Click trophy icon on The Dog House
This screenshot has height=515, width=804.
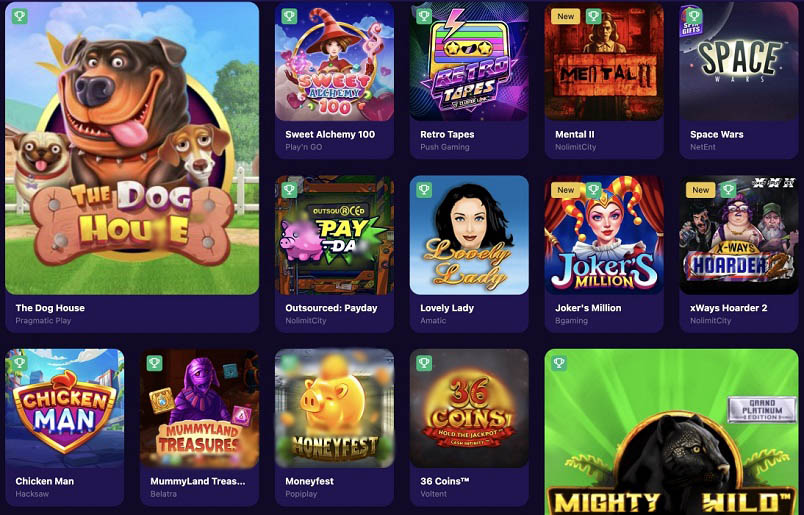tap(20, 16)
